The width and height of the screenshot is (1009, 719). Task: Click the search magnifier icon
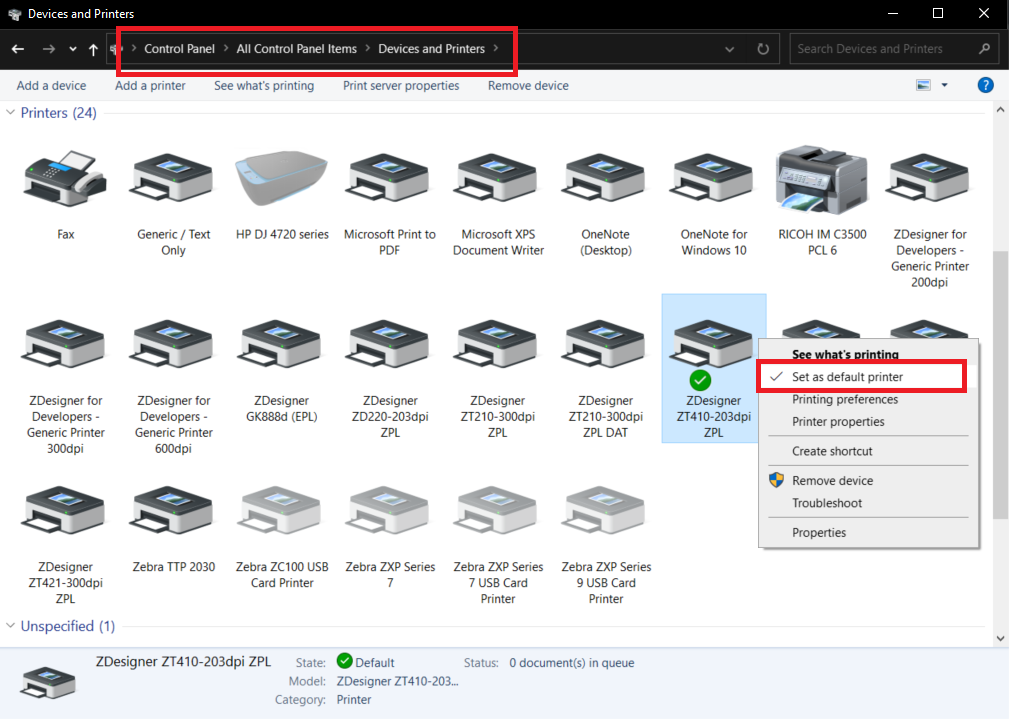984,49
